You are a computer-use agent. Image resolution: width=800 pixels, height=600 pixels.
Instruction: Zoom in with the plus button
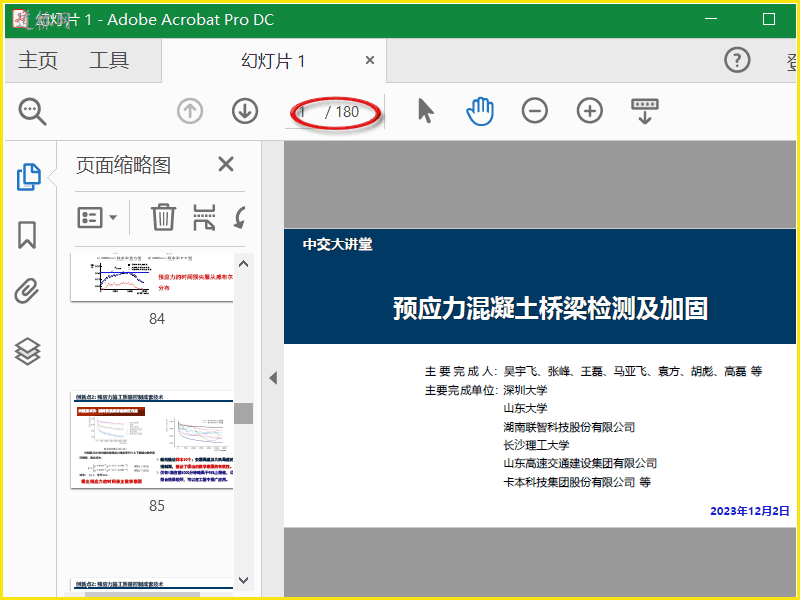point(590,111)
